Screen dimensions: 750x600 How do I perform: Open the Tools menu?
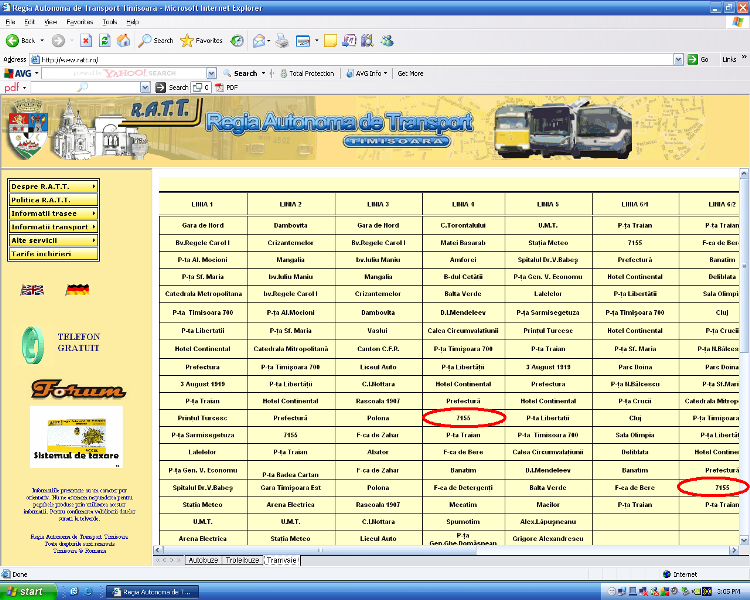click(x=108, y=21)
